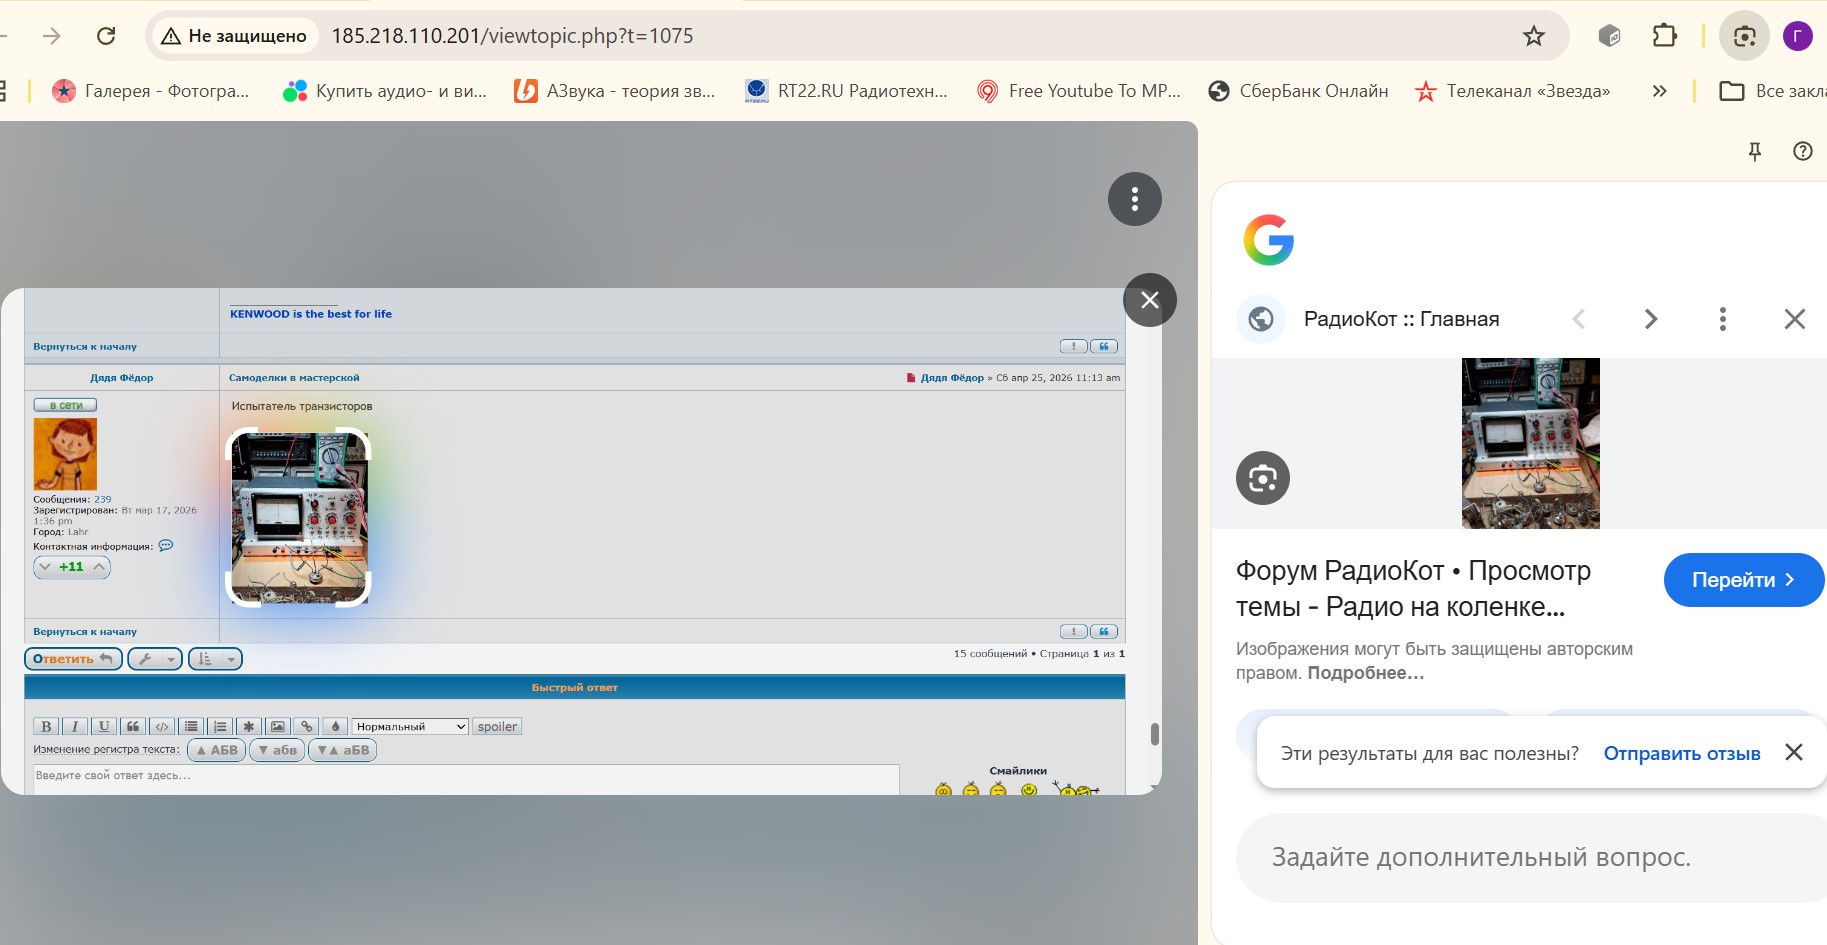Open СберБанк Онлайн bookmark
Screen dimensions: 1827x945
coord(1298,91)
